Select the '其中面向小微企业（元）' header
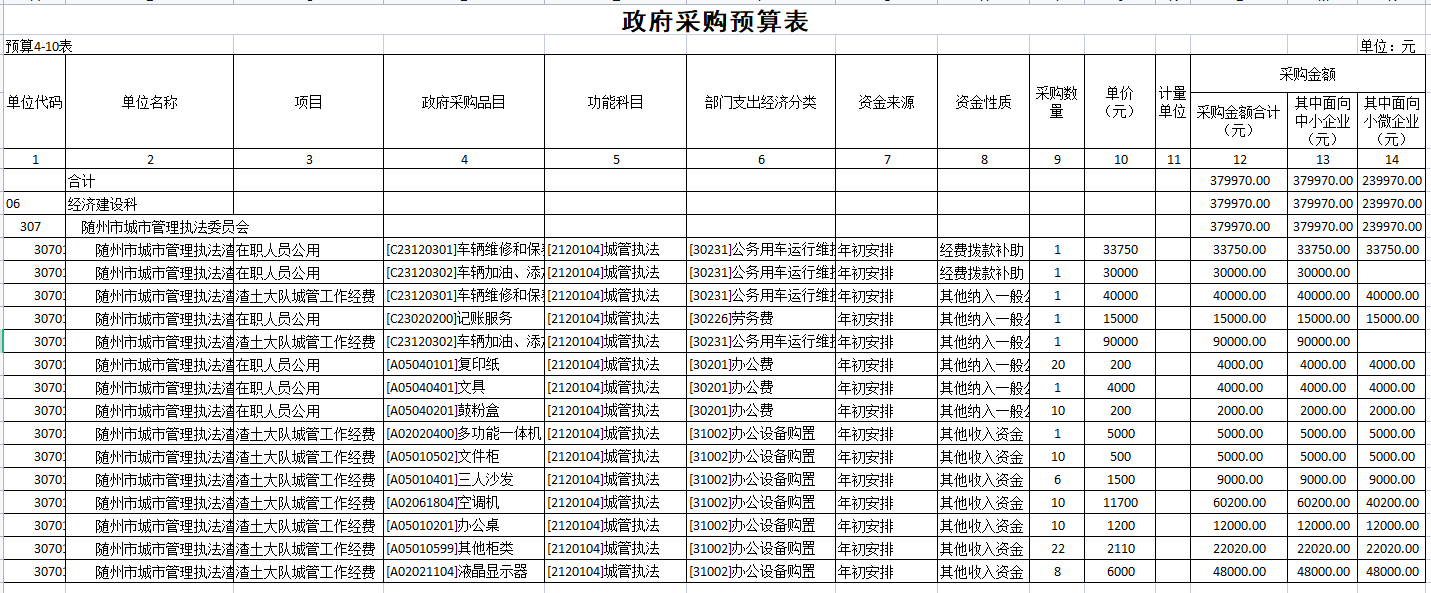 point(1391,122)
